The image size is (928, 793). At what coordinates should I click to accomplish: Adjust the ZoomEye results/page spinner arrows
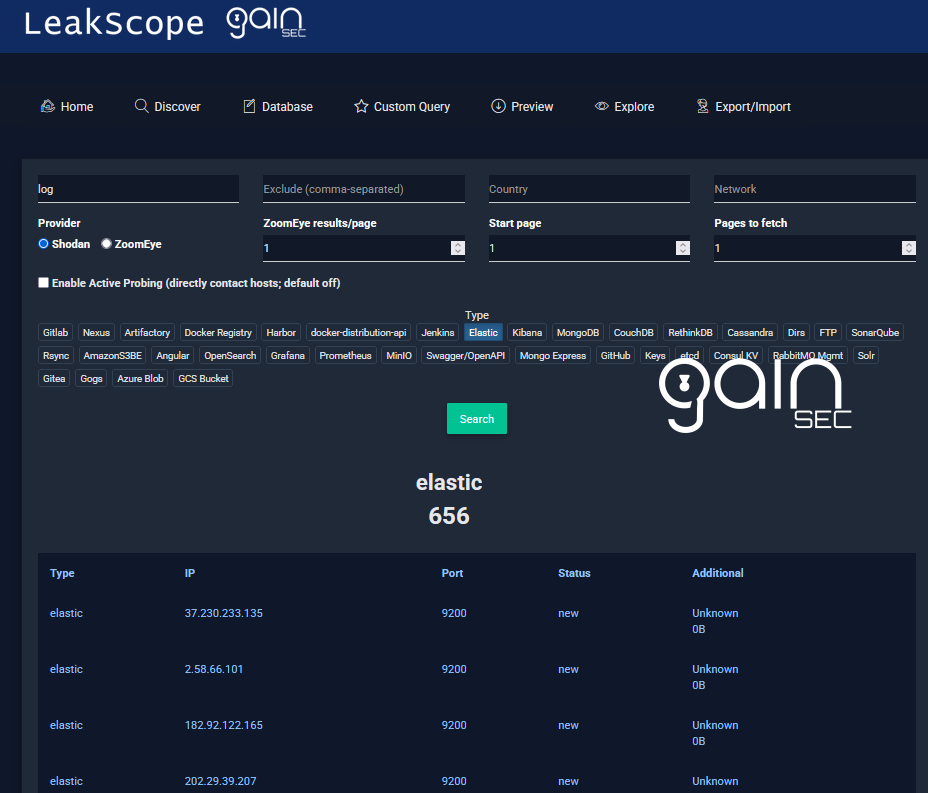(457, 248)
